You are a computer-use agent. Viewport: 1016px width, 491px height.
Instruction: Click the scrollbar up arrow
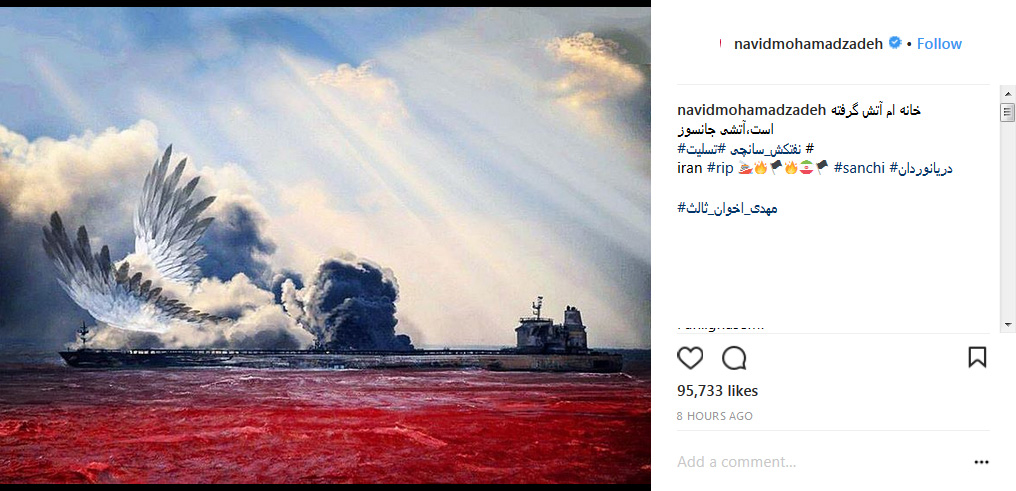(x=1008, y=93)
